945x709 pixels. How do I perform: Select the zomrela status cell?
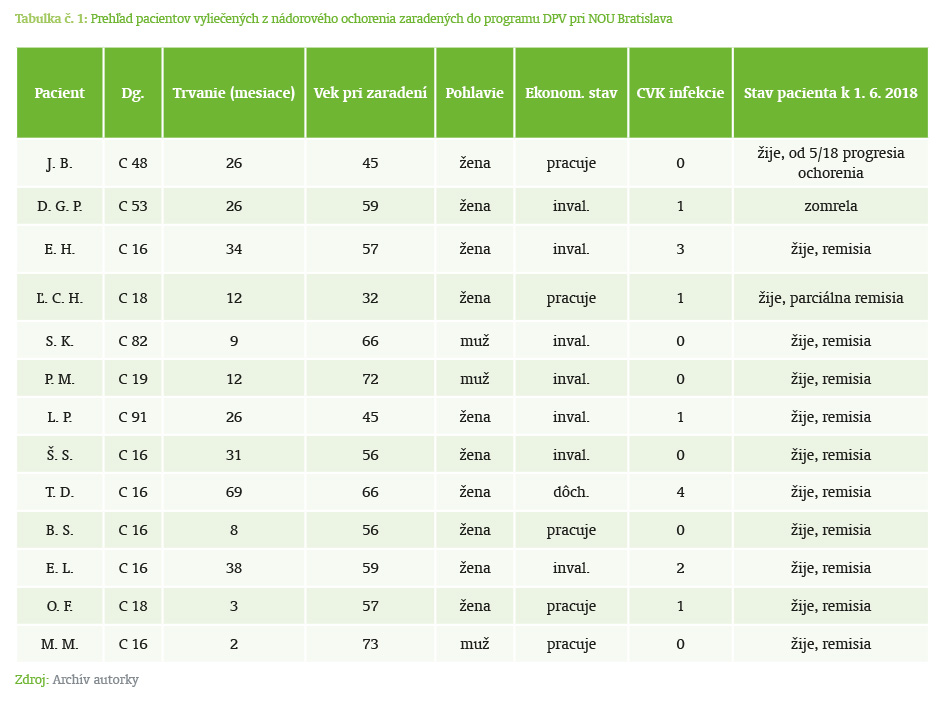[830, 206]
